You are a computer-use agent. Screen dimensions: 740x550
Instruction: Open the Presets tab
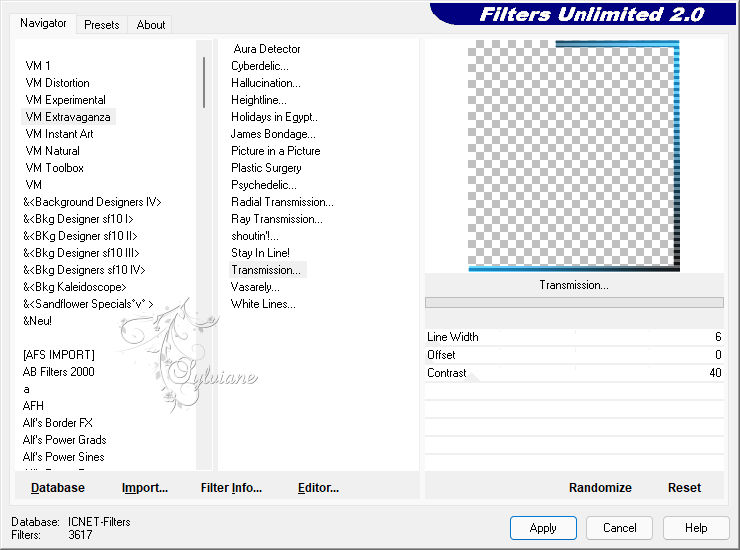pyautogui.click(x=101, y=25)
